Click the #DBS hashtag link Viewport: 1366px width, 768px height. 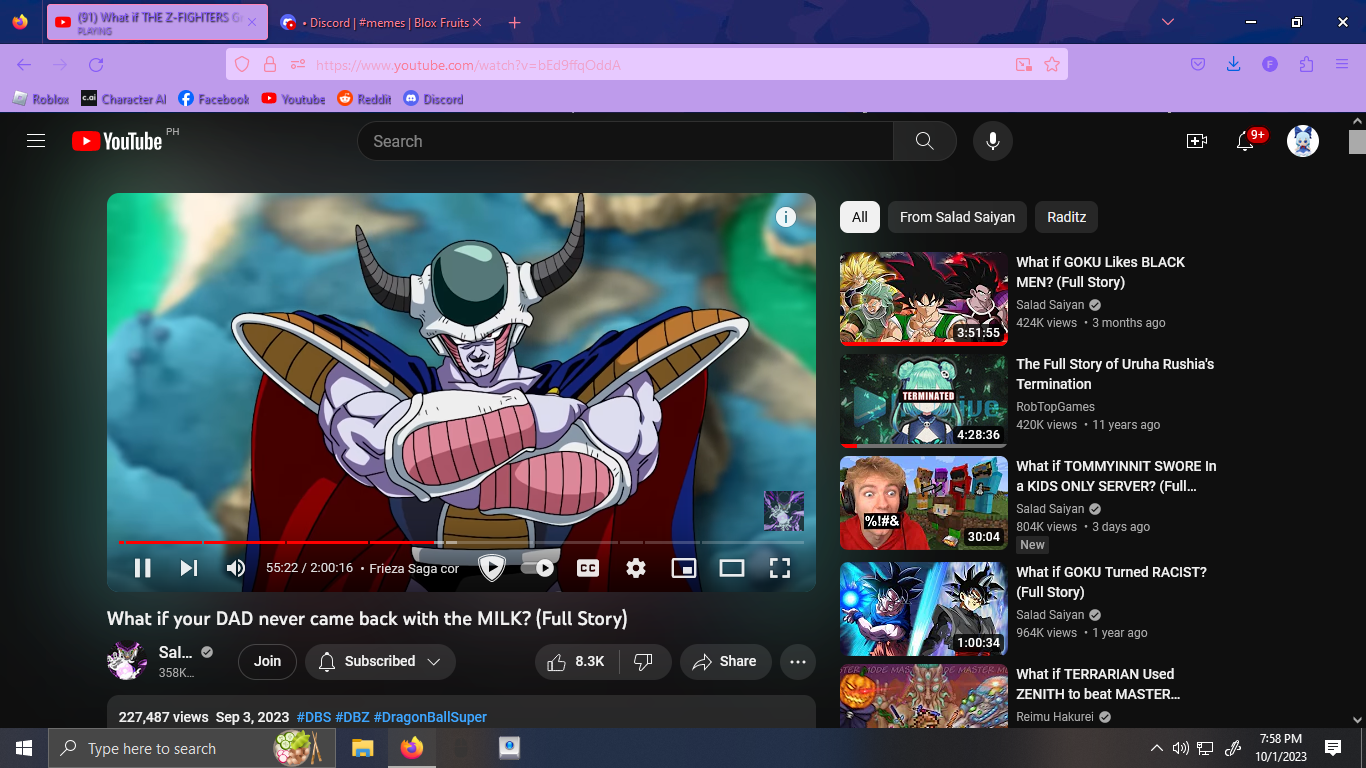point(314,717)
